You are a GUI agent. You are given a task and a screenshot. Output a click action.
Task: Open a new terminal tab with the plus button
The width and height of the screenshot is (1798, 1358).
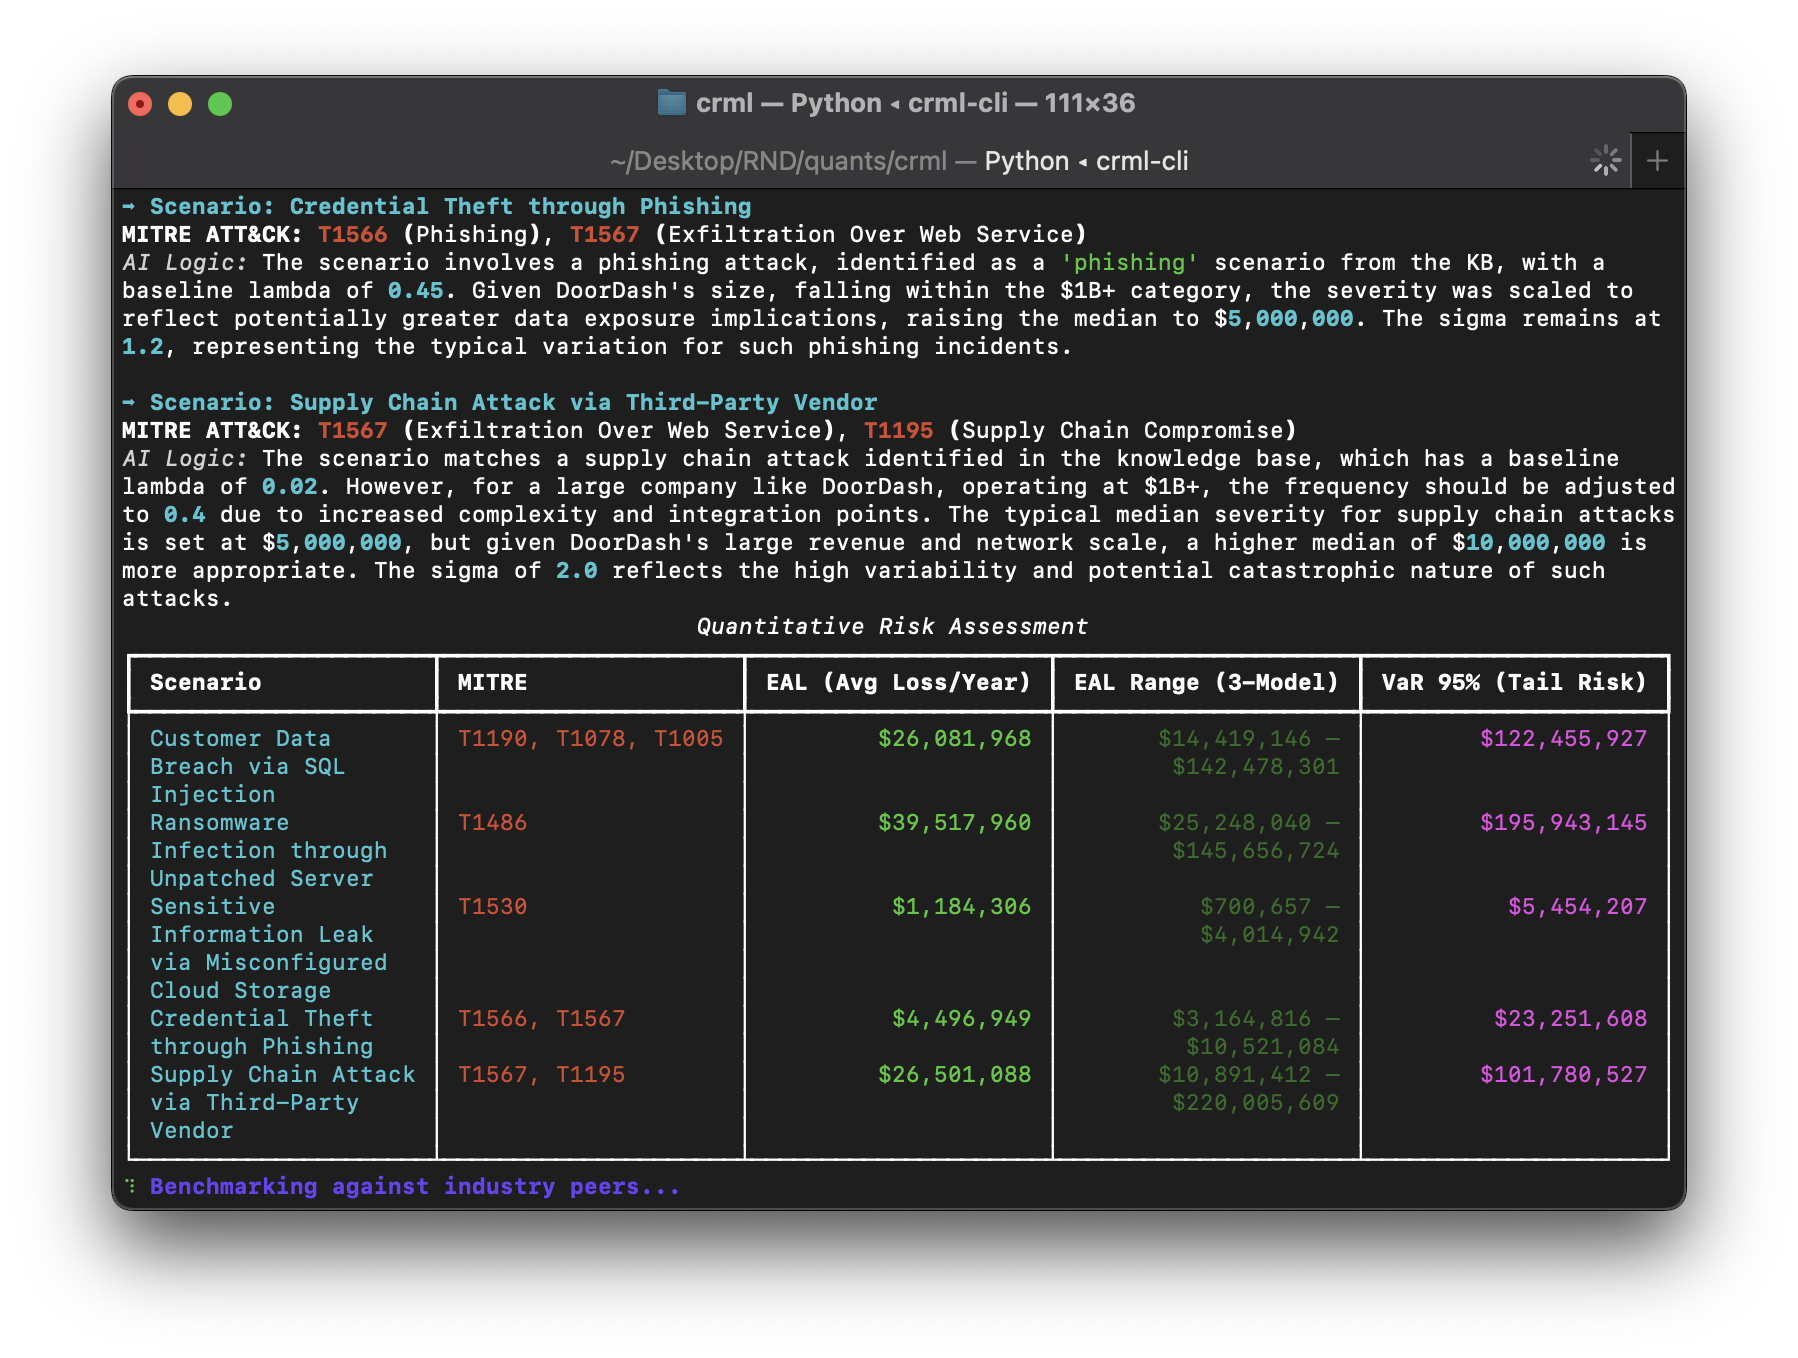pyautogui.click(x=1658, y=159)
